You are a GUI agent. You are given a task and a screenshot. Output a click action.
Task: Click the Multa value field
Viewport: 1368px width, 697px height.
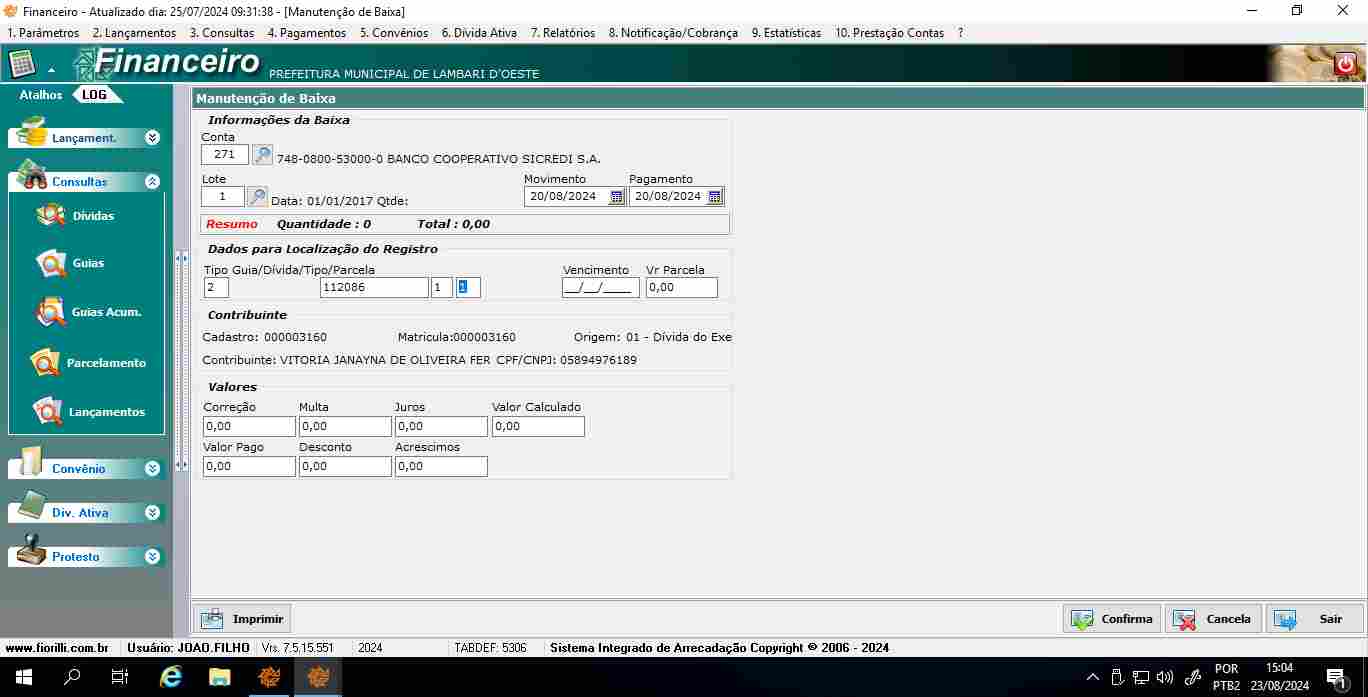345,427
